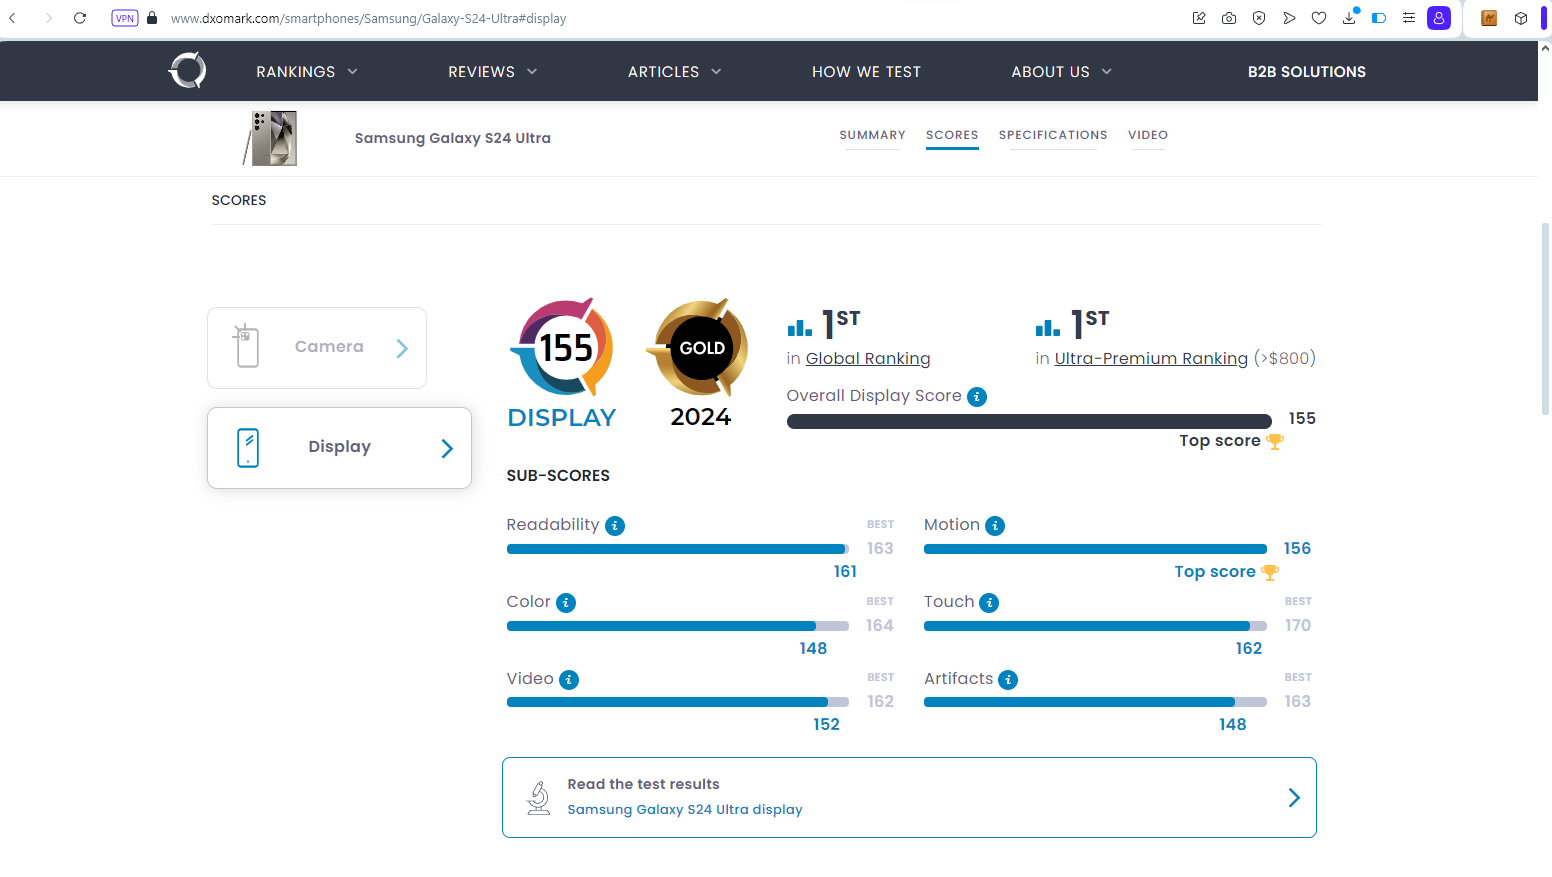Open B2B Solutions menu item
The width and height of the screenshot is (1552, 877).
[x=1307, y=72]
